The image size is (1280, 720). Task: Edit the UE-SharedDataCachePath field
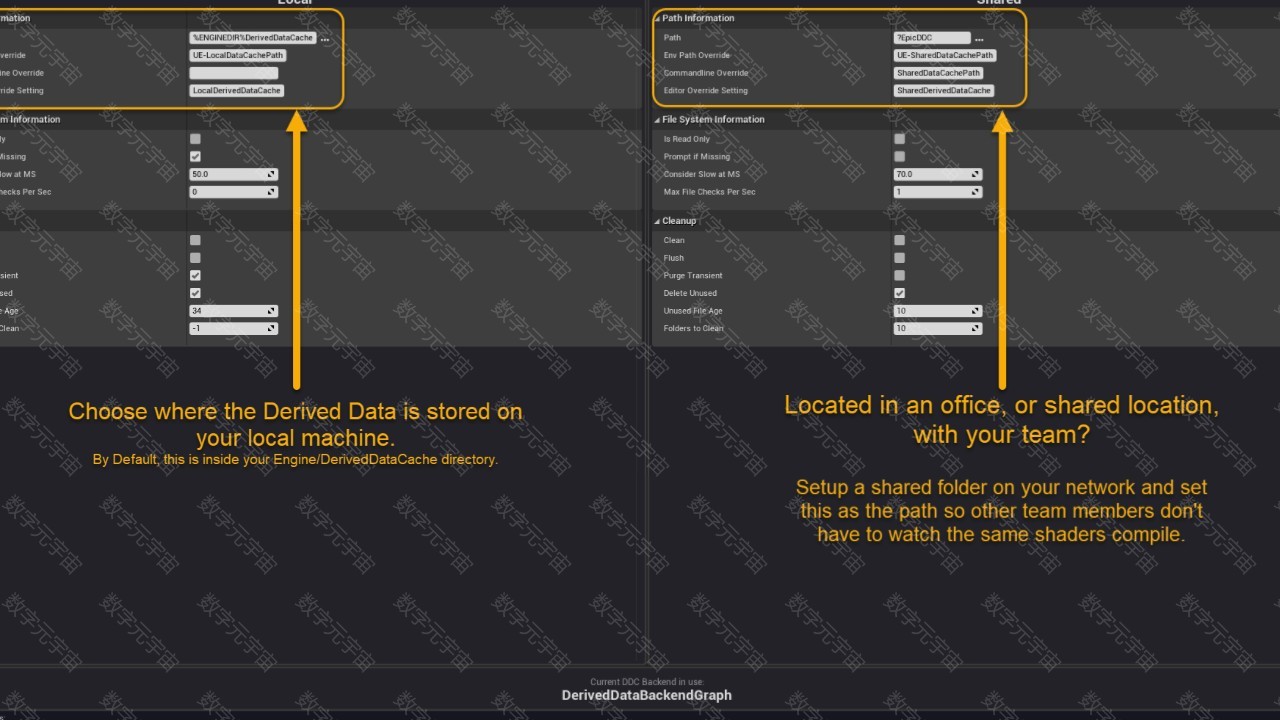945,55
